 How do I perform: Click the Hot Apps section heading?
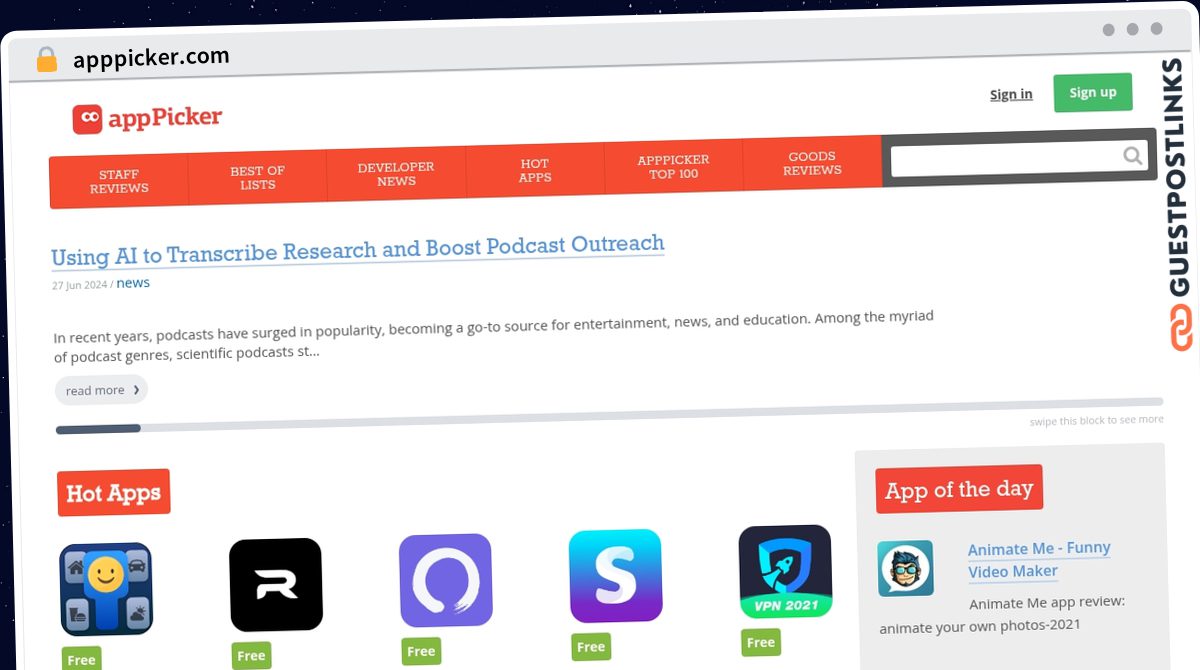(113, 493)
